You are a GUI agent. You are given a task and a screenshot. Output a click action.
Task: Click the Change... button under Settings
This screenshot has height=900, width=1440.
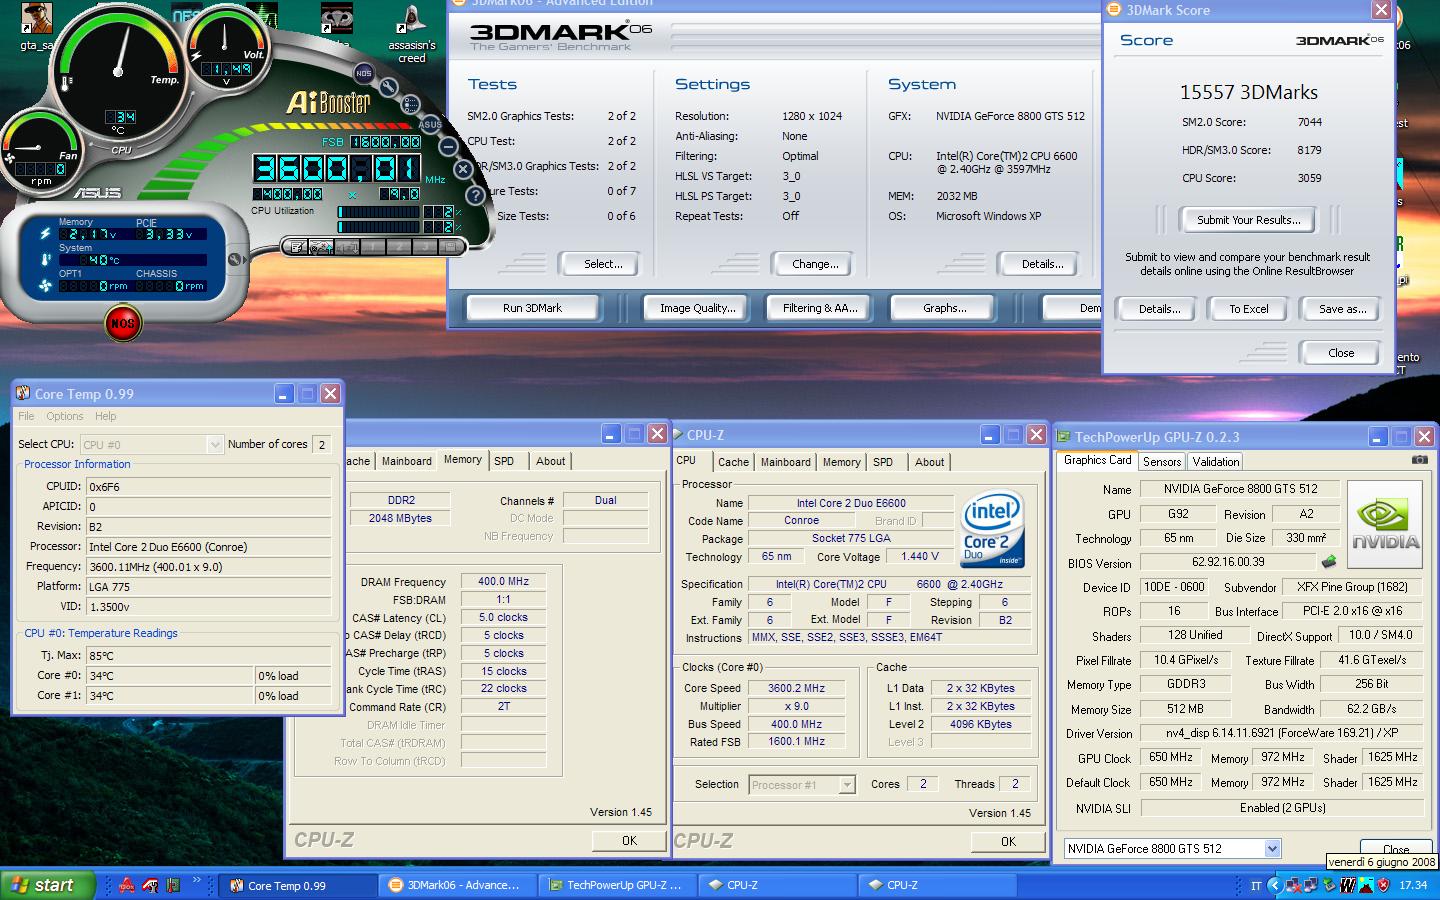click(x=815, y=264)
